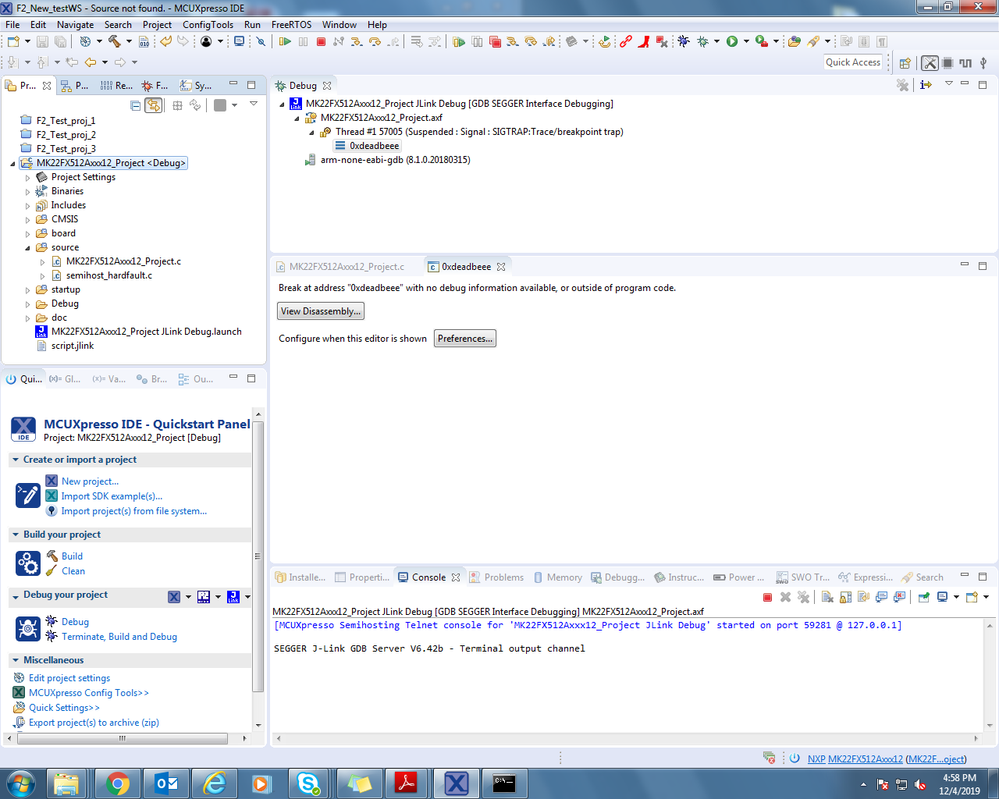Screen dimensions: 999x799
Task: Click Instruction Pointer icon in Debug view
Action: point(926,85)
